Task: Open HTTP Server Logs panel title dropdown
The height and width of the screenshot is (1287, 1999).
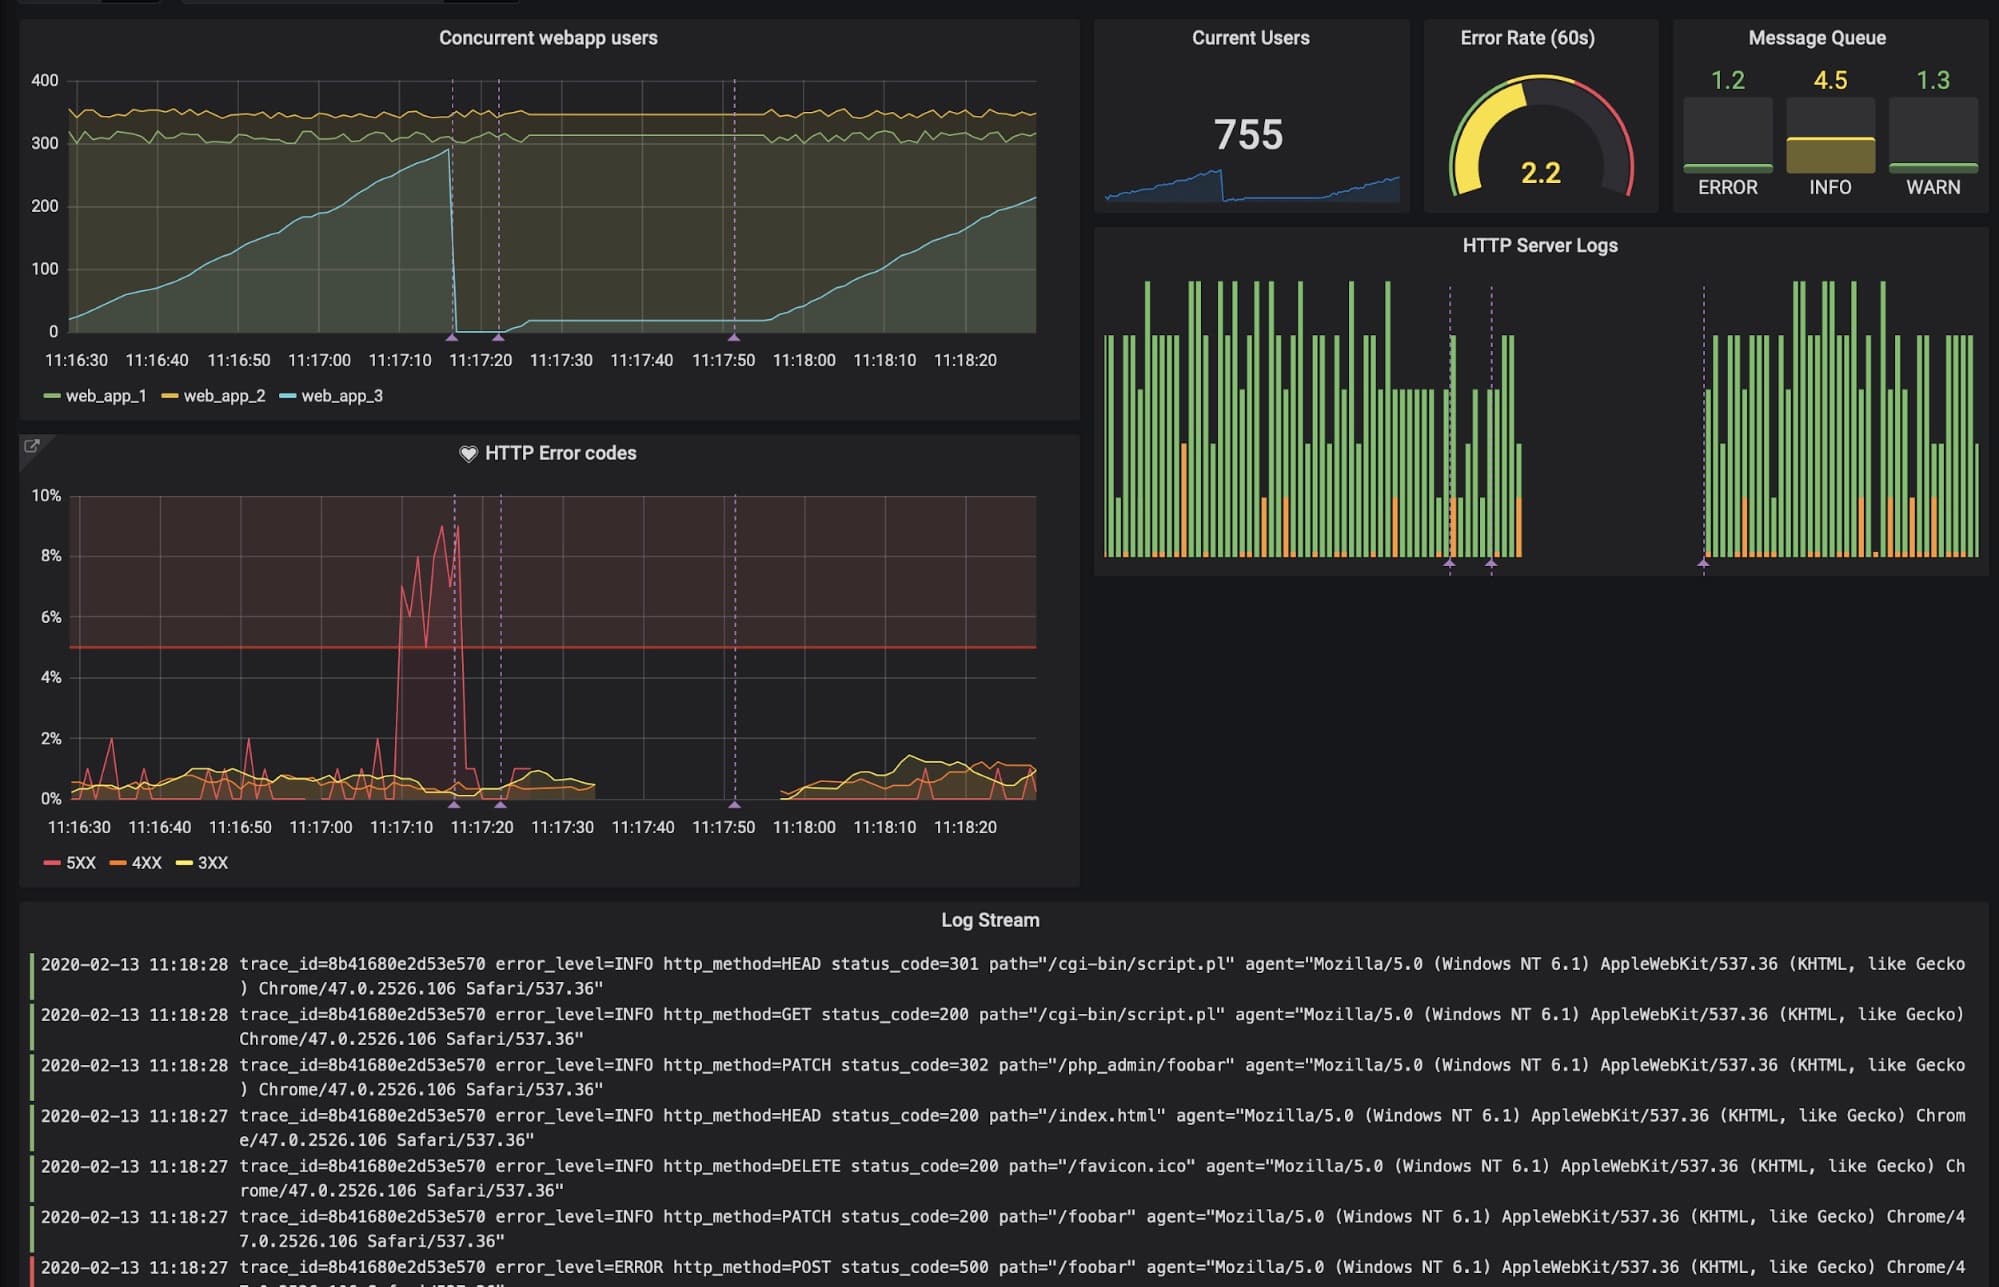Action: (1539, 246)
